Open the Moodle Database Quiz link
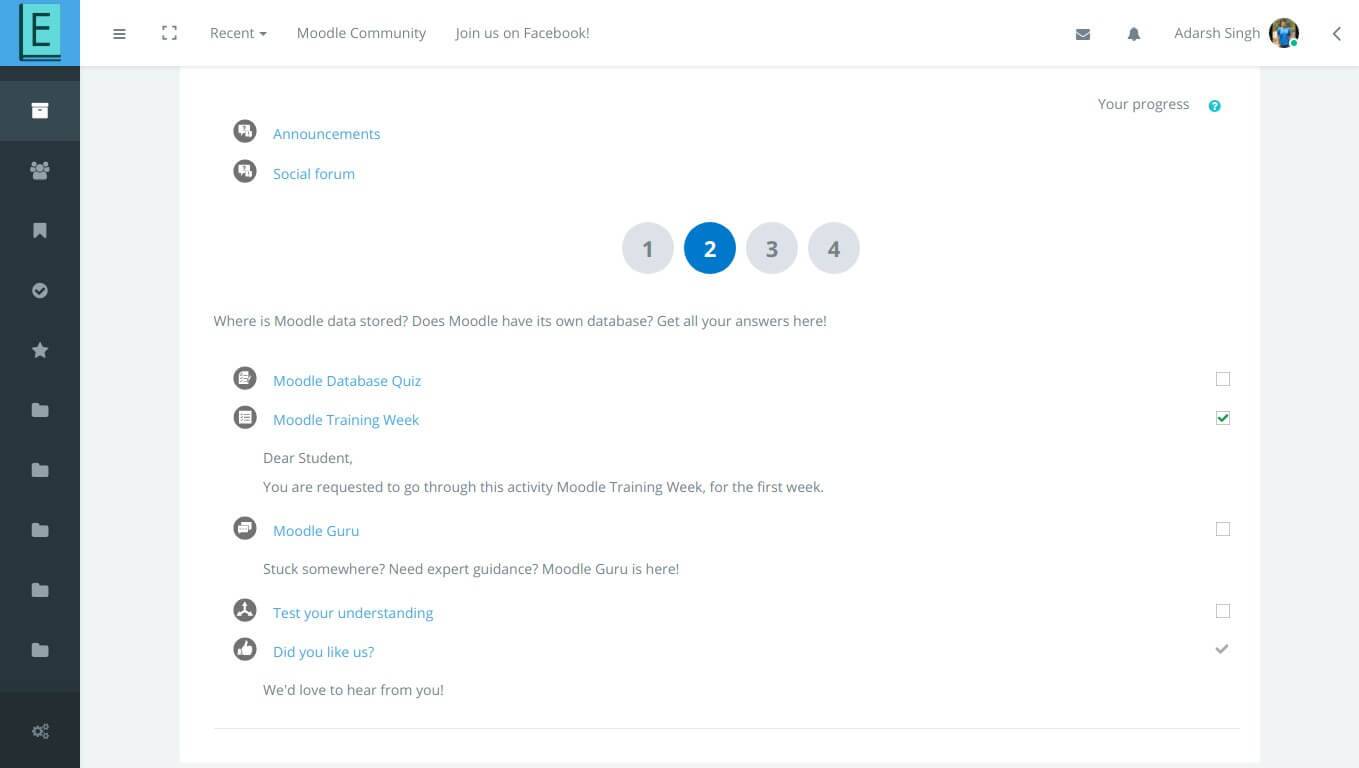Screen dimensions: 1359x768 pos(347,381)
